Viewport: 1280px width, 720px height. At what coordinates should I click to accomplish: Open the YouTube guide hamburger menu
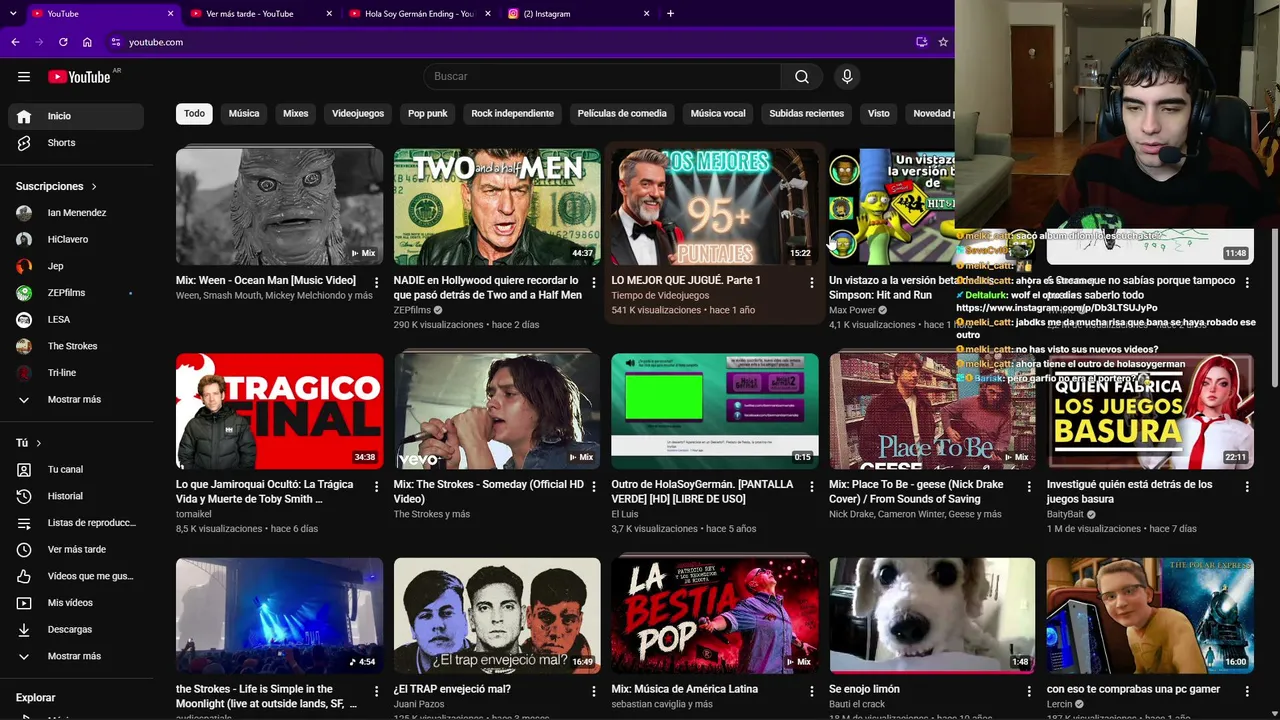[24, 77]
